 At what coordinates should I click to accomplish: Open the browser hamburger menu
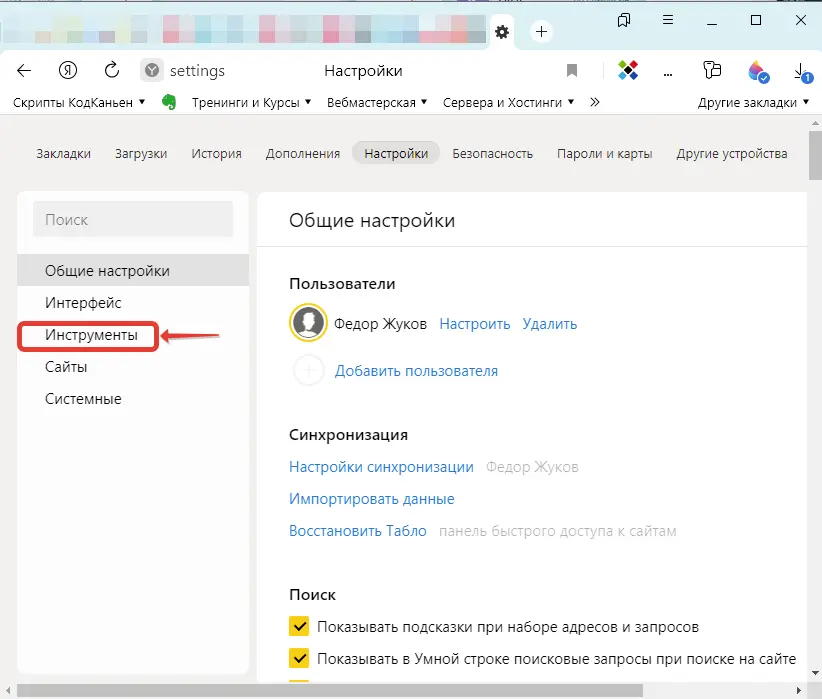pos(668,20)
